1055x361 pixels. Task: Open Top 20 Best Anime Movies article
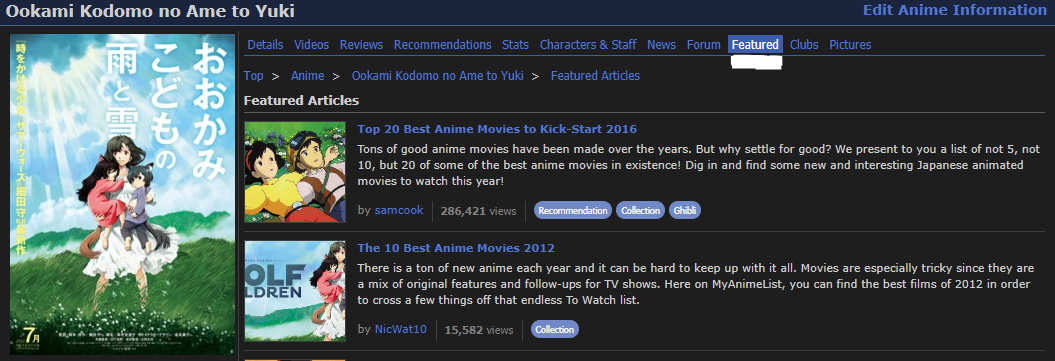[x=497, y=129]
